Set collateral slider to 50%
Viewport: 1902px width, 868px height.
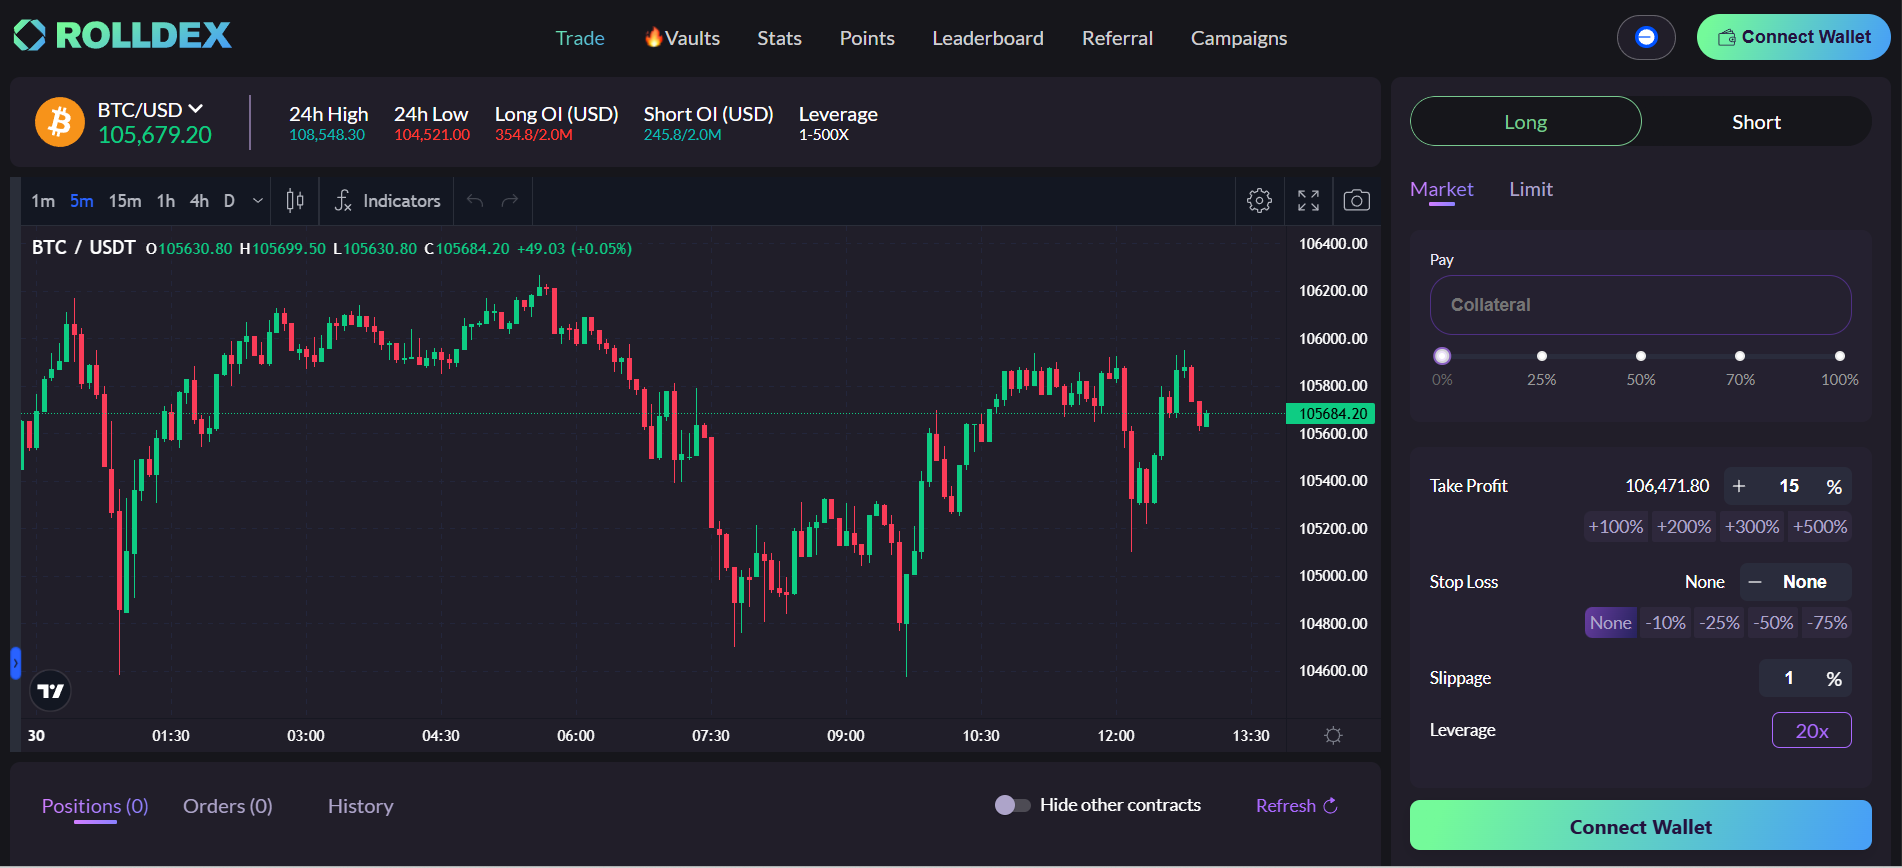[x=1640, y=356]
